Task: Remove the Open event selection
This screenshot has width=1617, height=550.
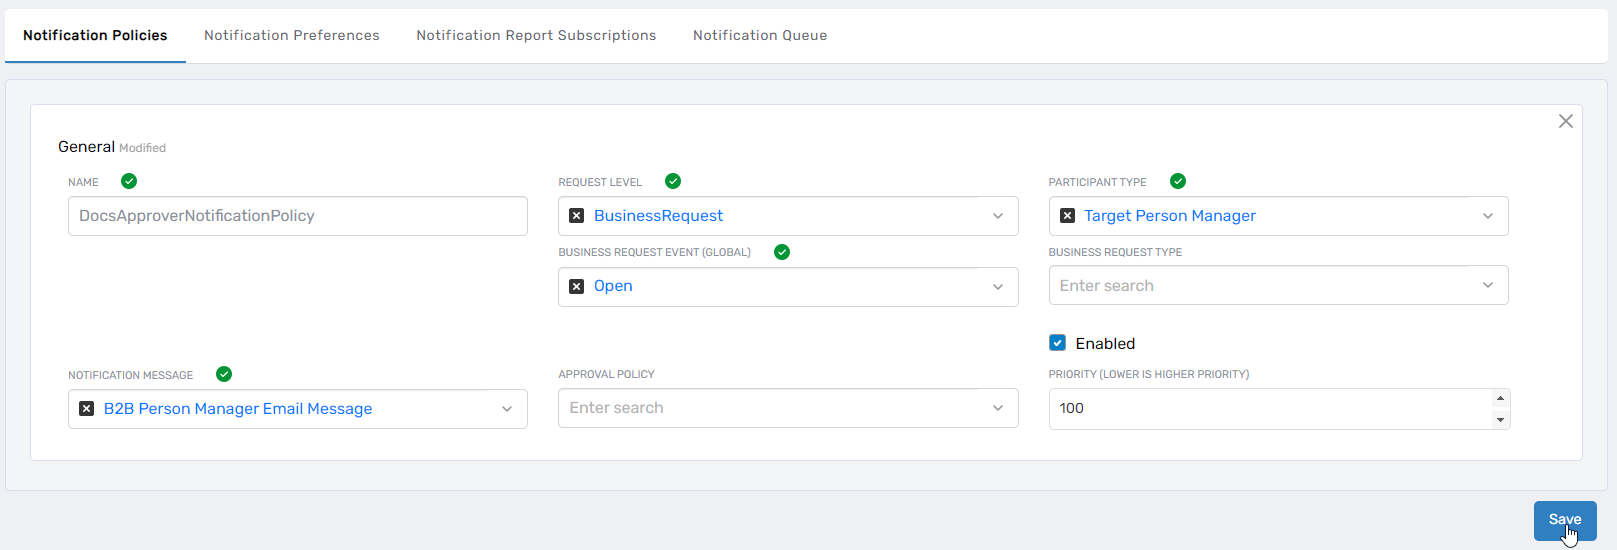Action: pos(576,286)
